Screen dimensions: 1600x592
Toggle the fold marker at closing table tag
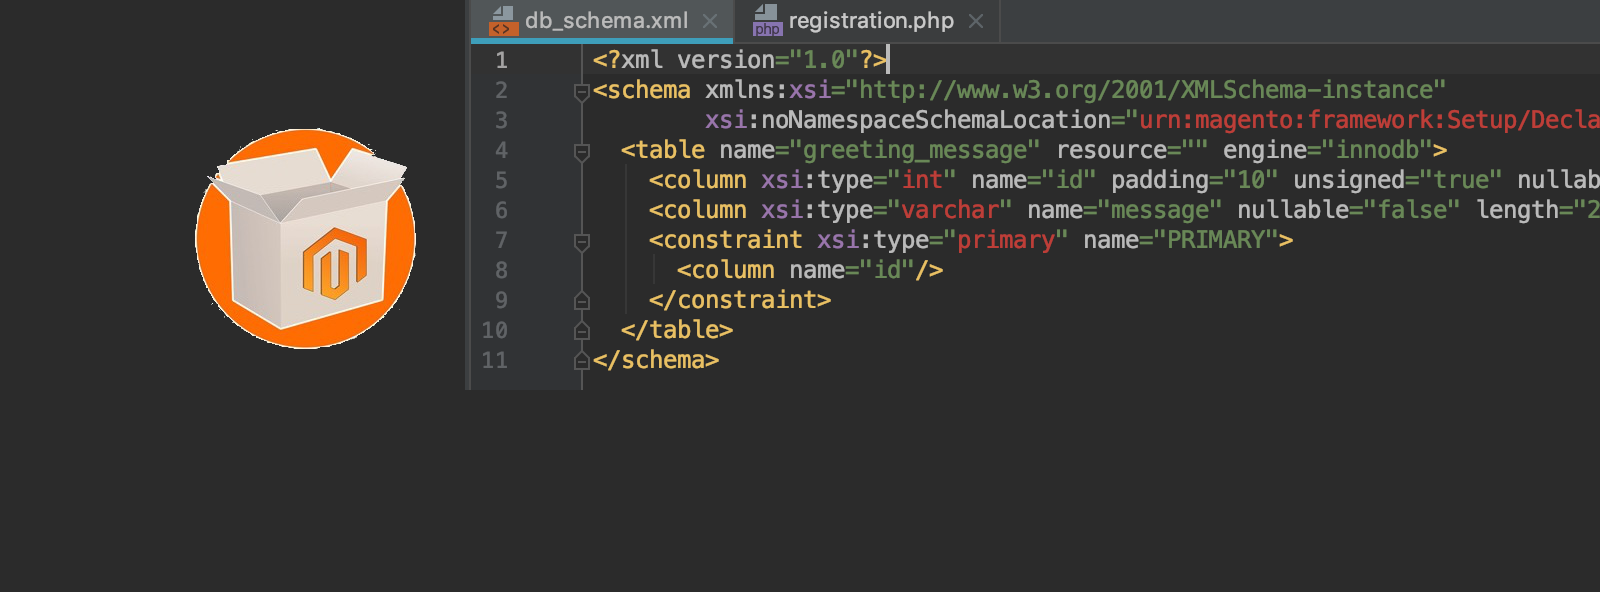(x=582, y=331)
